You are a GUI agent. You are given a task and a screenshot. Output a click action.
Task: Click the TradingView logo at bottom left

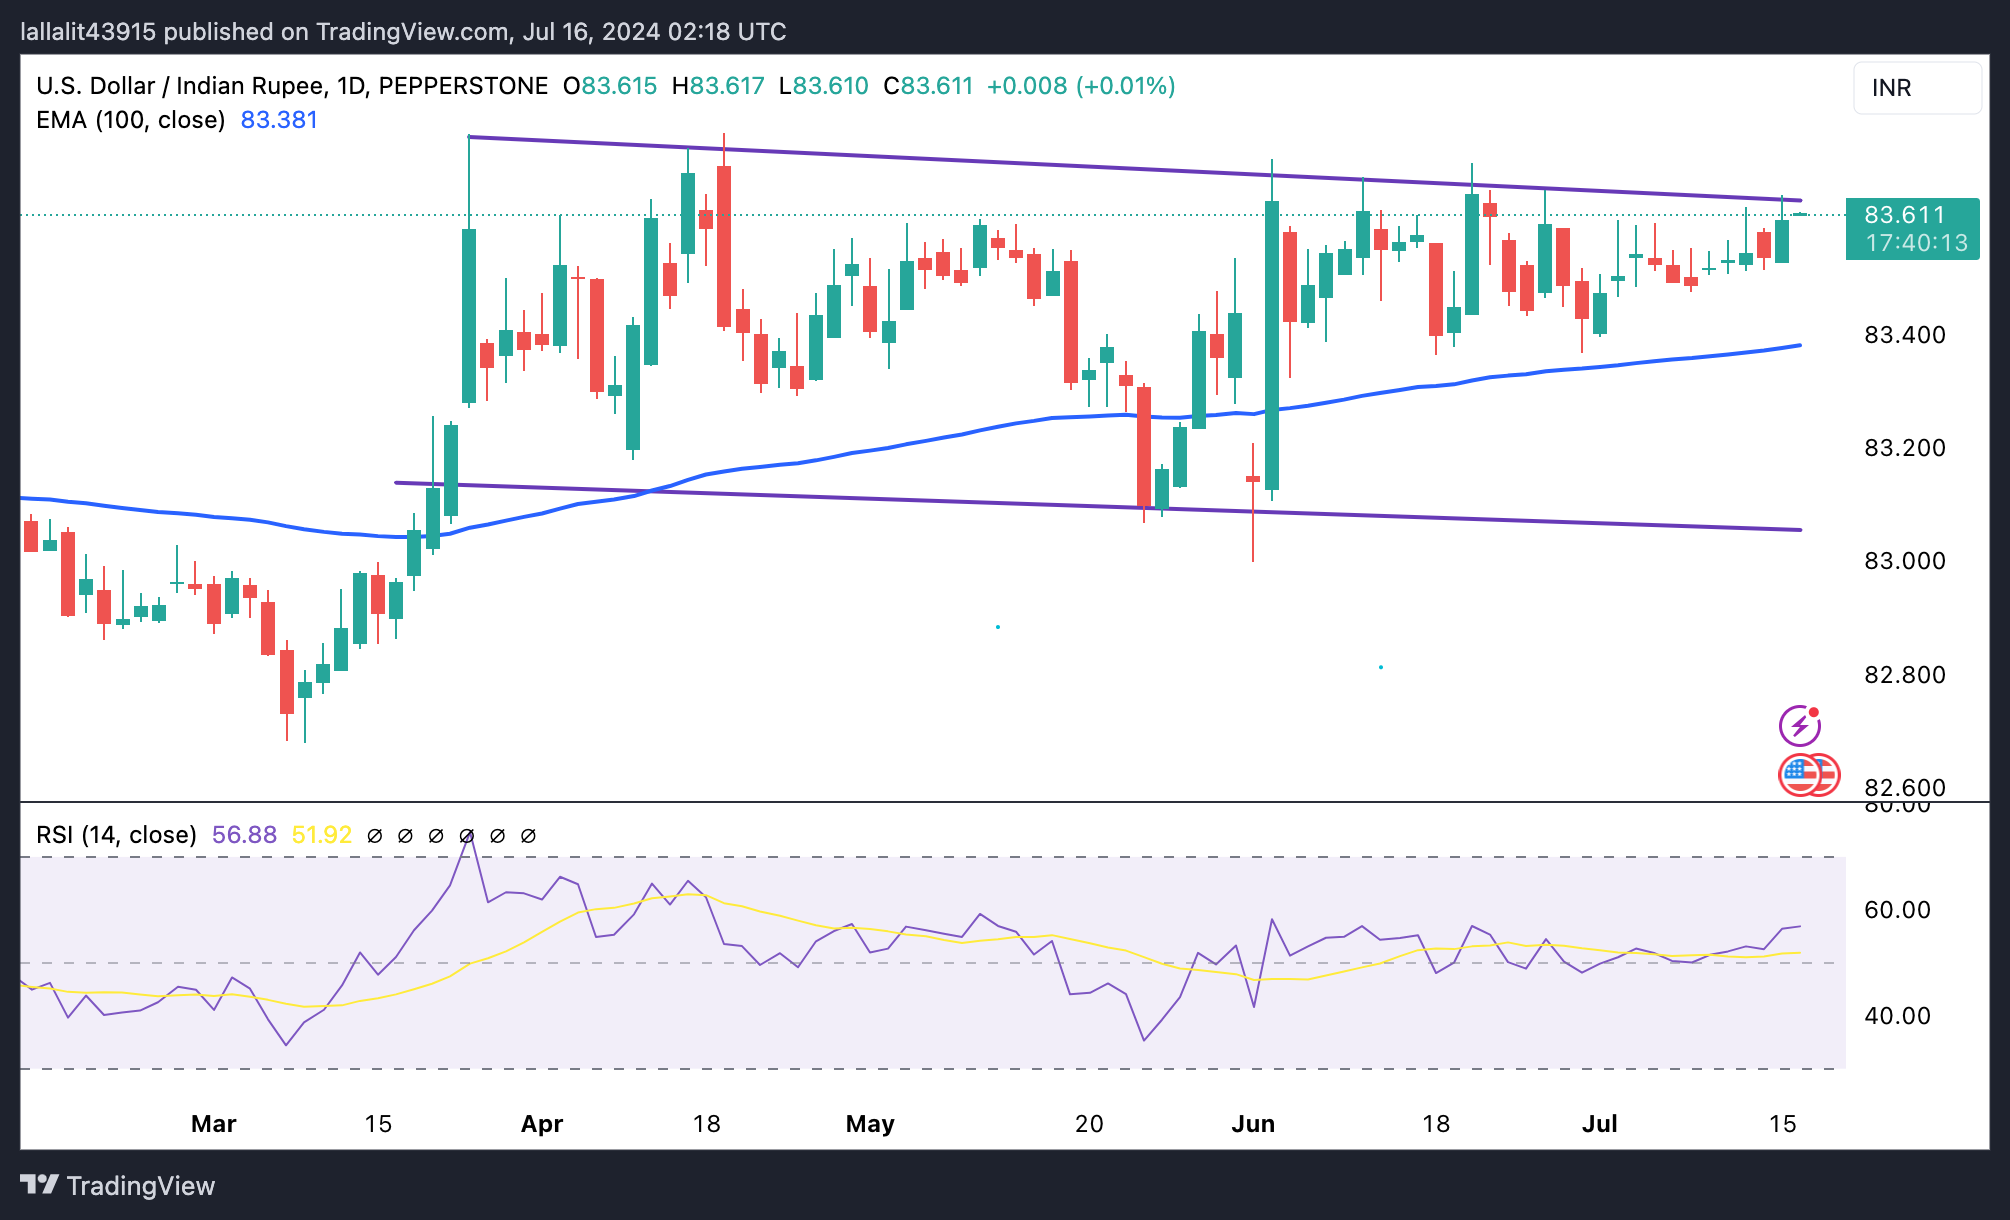point(117,1186)
